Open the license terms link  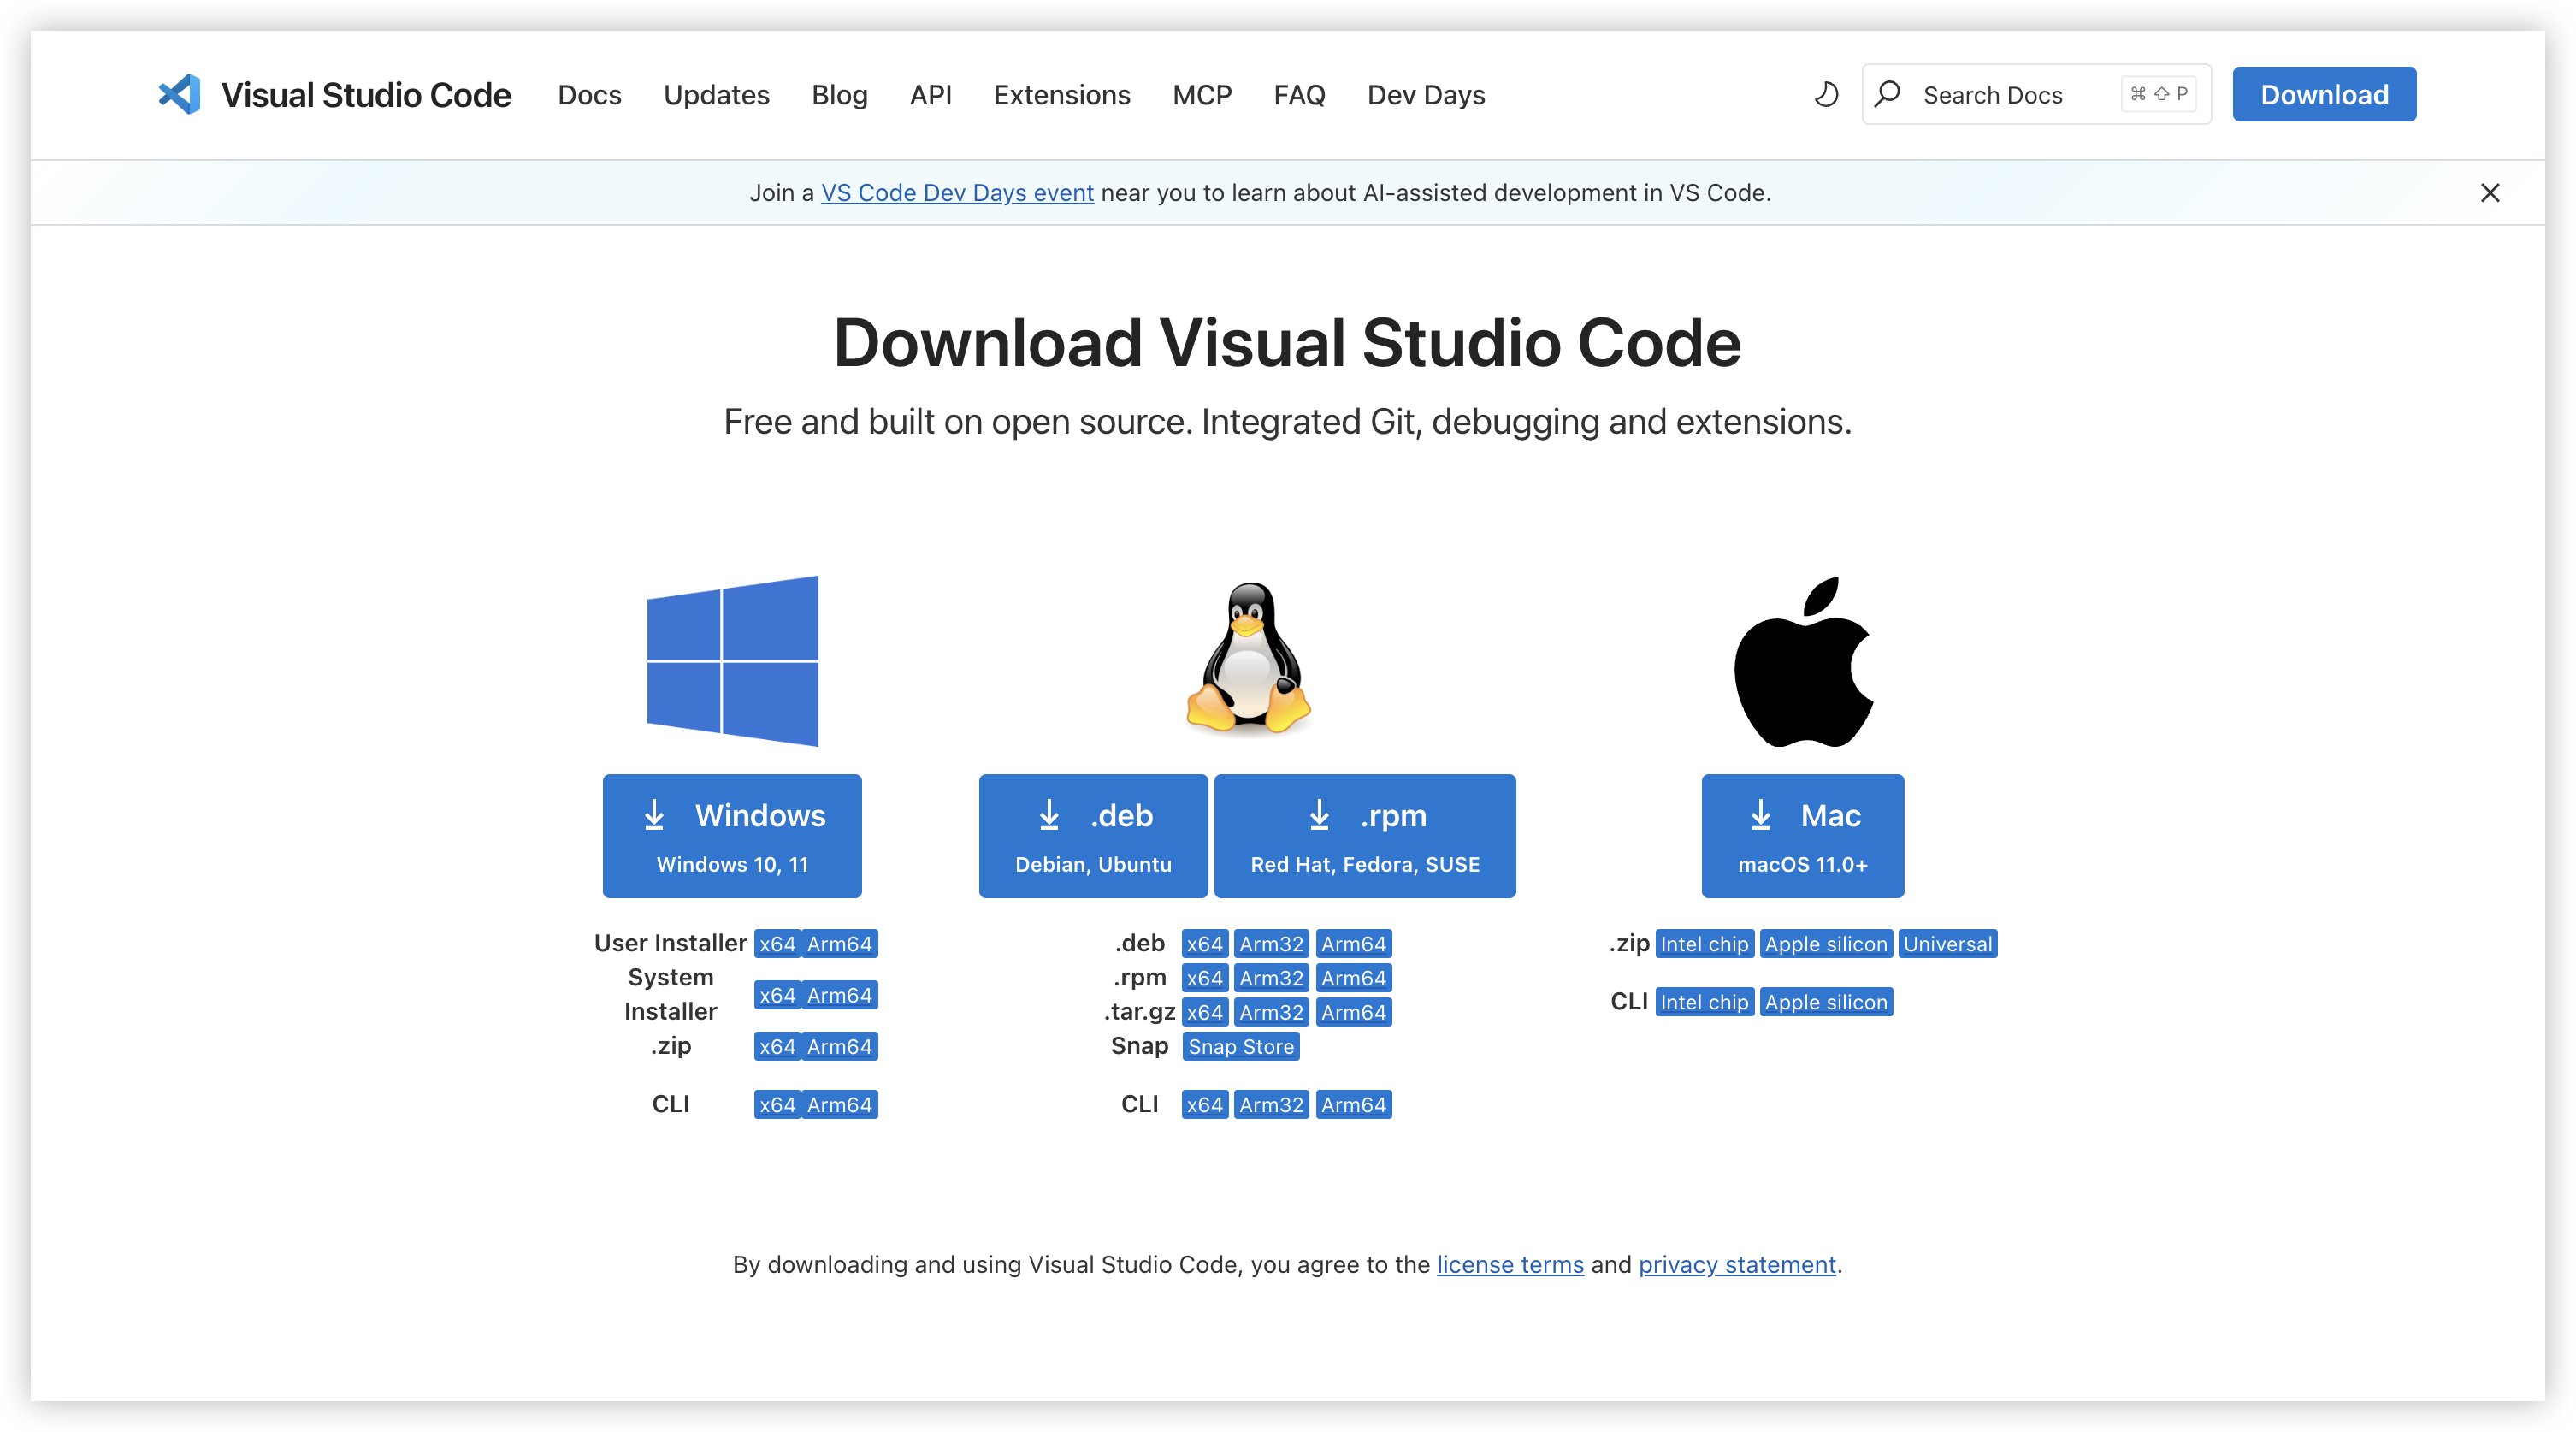(x=1510, y=1265)
